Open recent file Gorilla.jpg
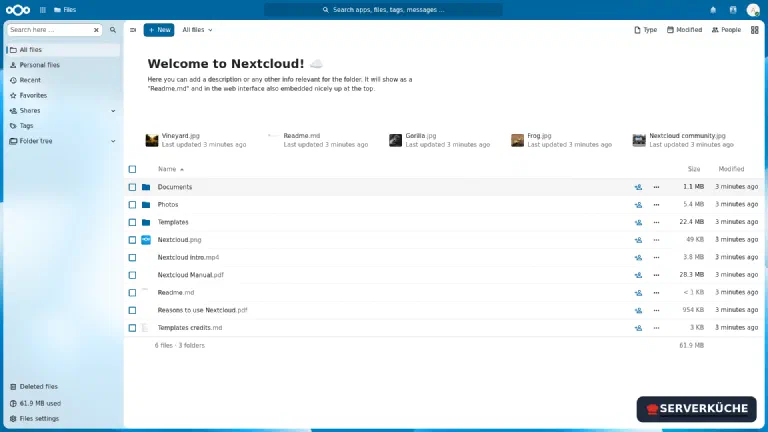This screenshot has width=768, height=432. (x=440, y=140)
